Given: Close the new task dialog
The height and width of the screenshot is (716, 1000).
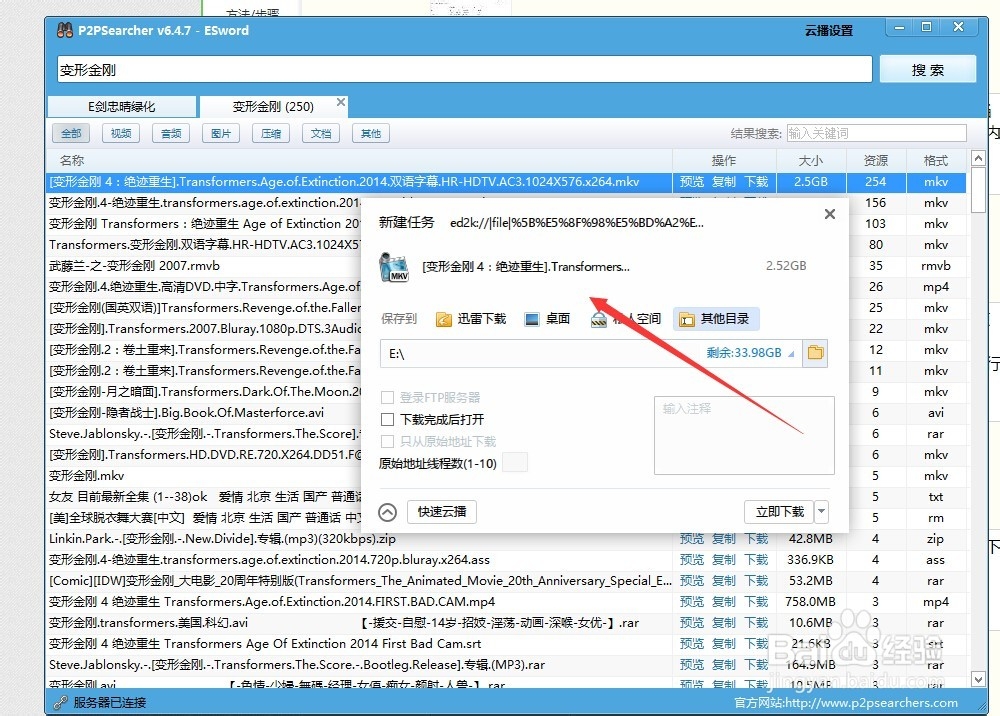Looking at the screenshot, I should pos(830,214).
